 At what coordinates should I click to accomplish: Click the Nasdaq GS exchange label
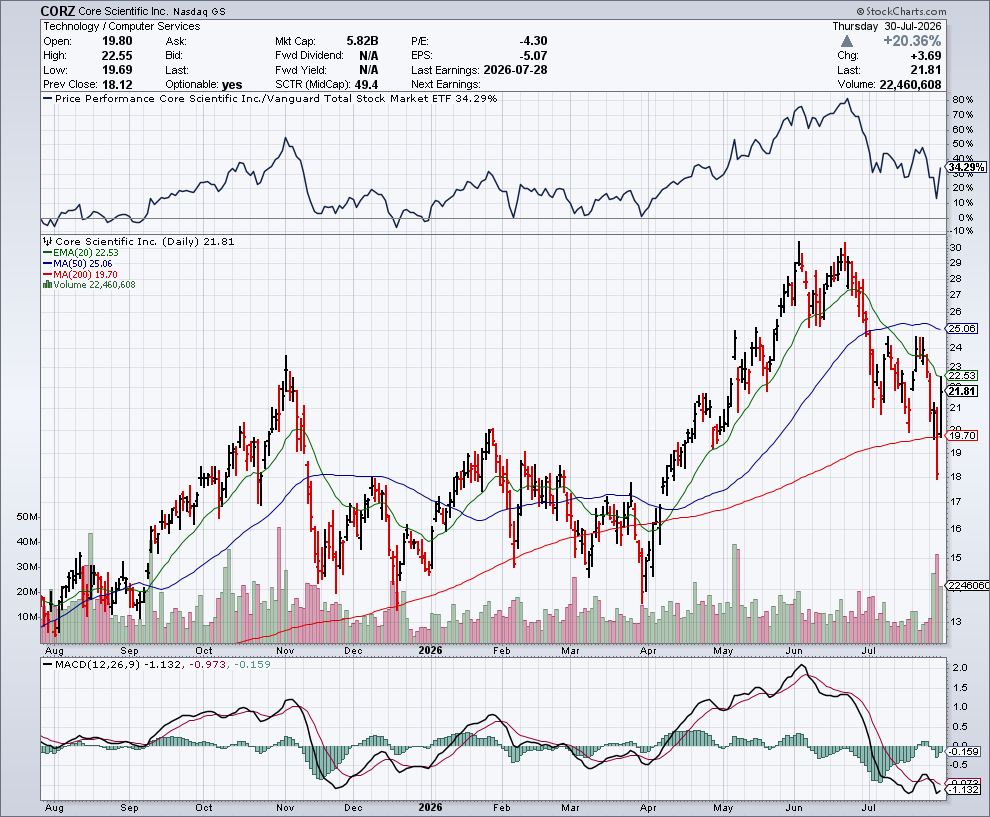point(199,12)
